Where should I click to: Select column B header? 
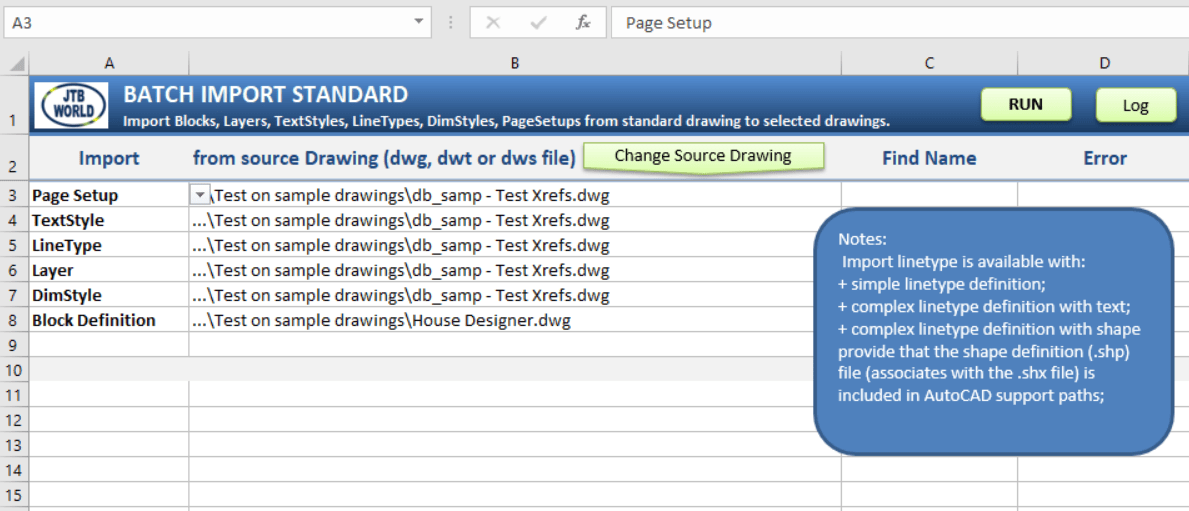click(515, 64)
